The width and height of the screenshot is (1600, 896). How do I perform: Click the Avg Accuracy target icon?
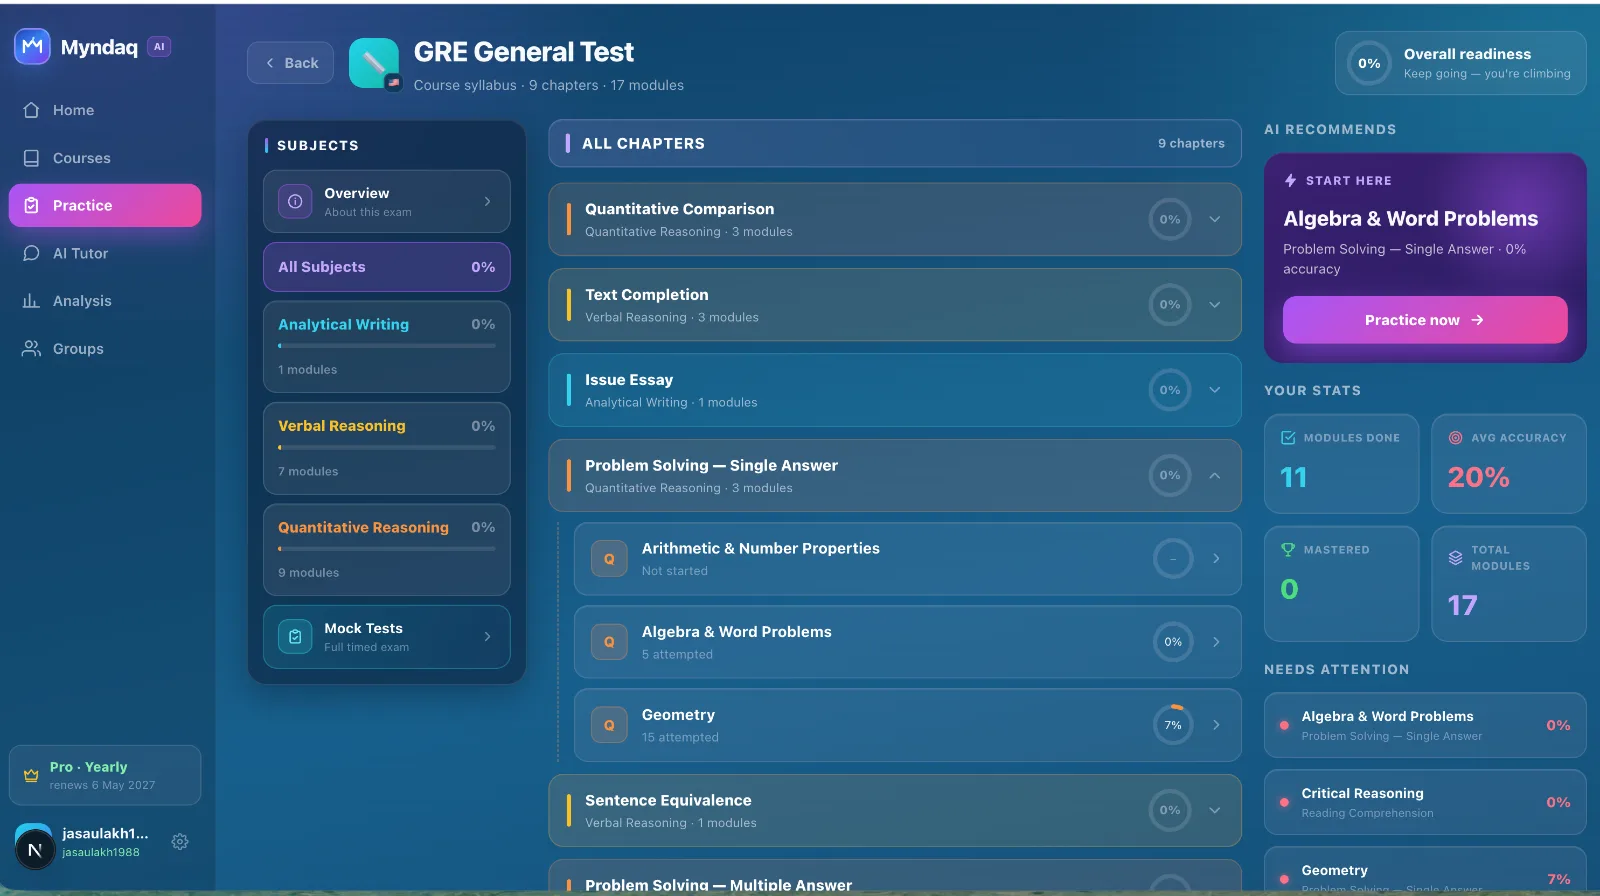[1456, 438]
